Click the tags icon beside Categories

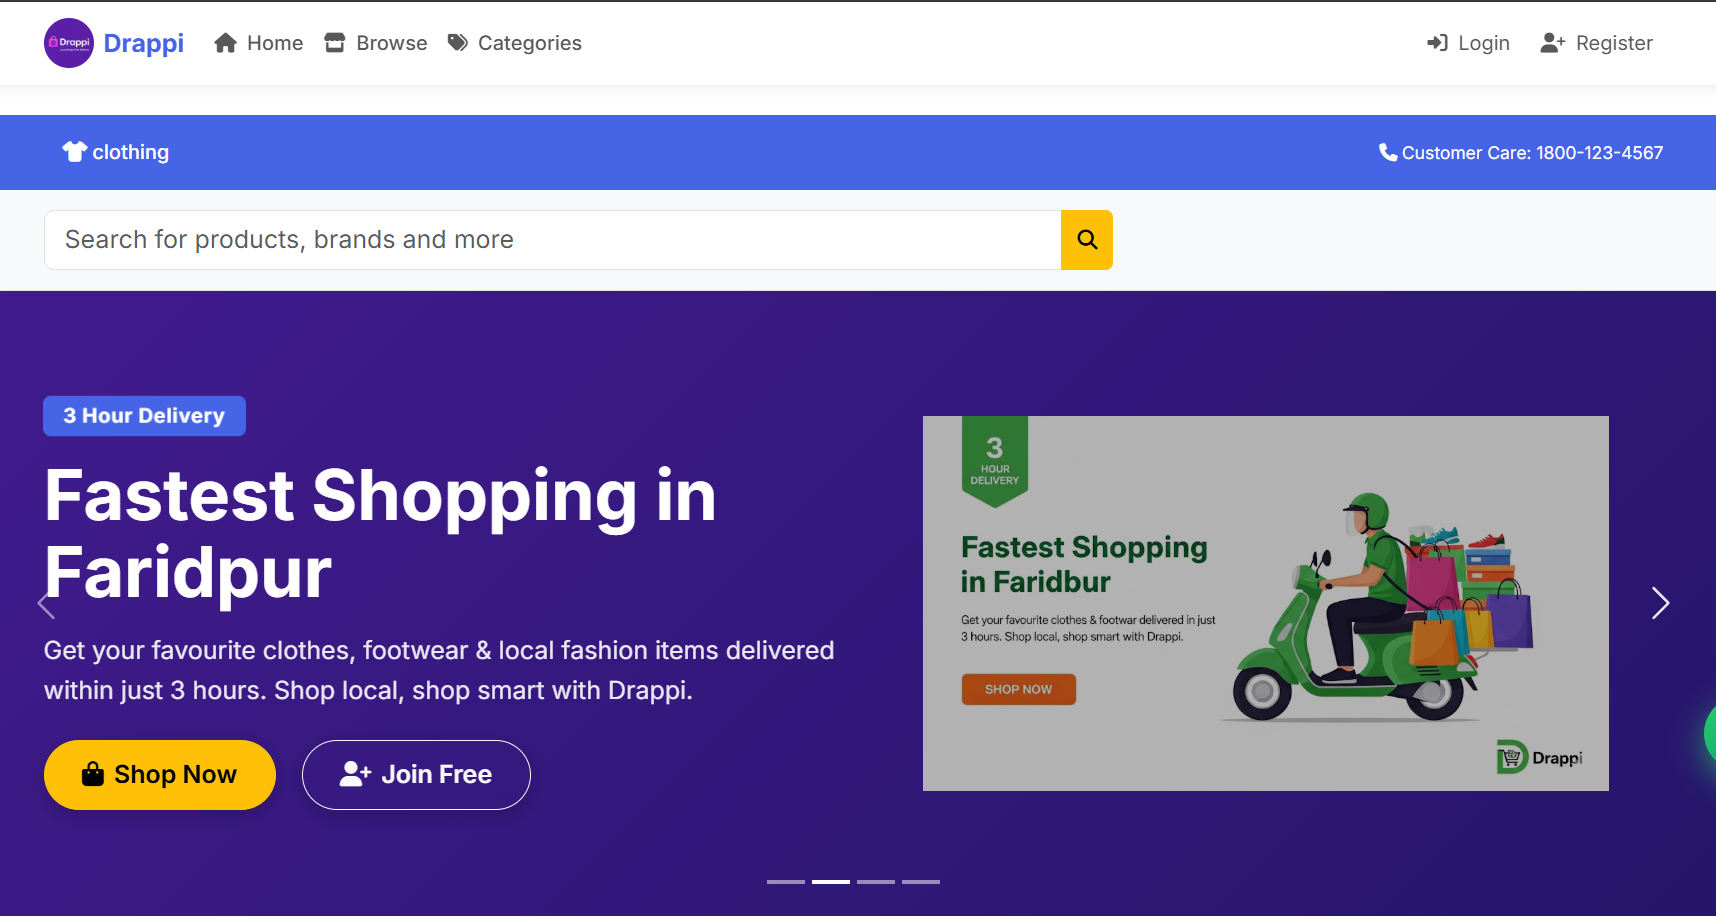[458, 43]
